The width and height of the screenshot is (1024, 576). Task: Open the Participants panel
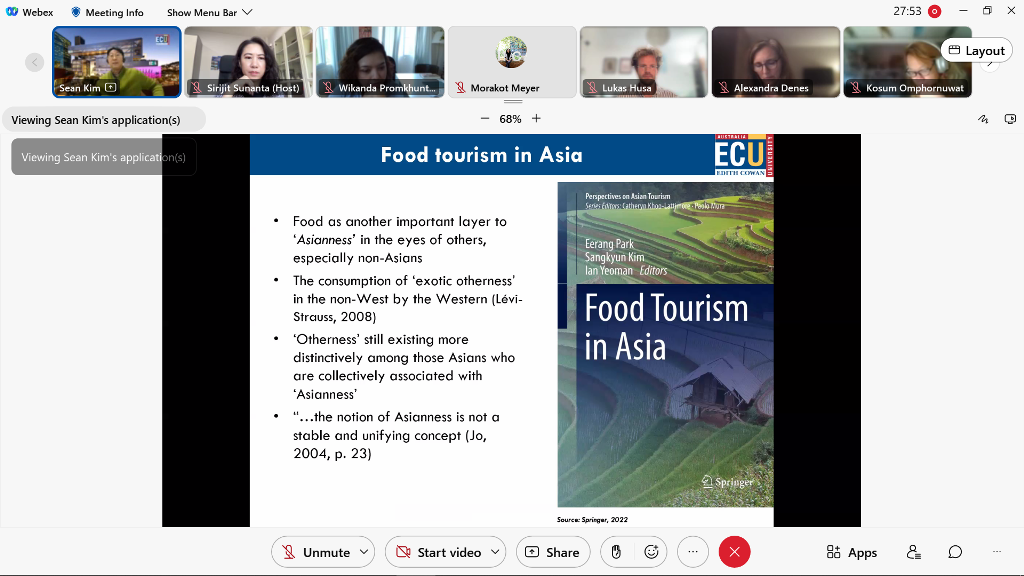913,552
